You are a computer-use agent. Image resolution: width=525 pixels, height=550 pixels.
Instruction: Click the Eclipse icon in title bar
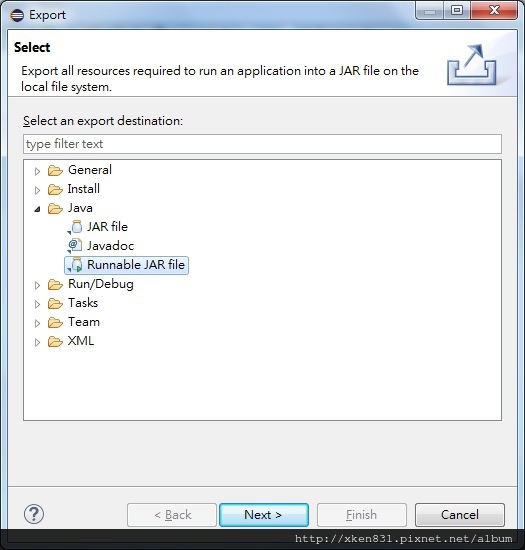pyautogui.click(x=17, y=15)
